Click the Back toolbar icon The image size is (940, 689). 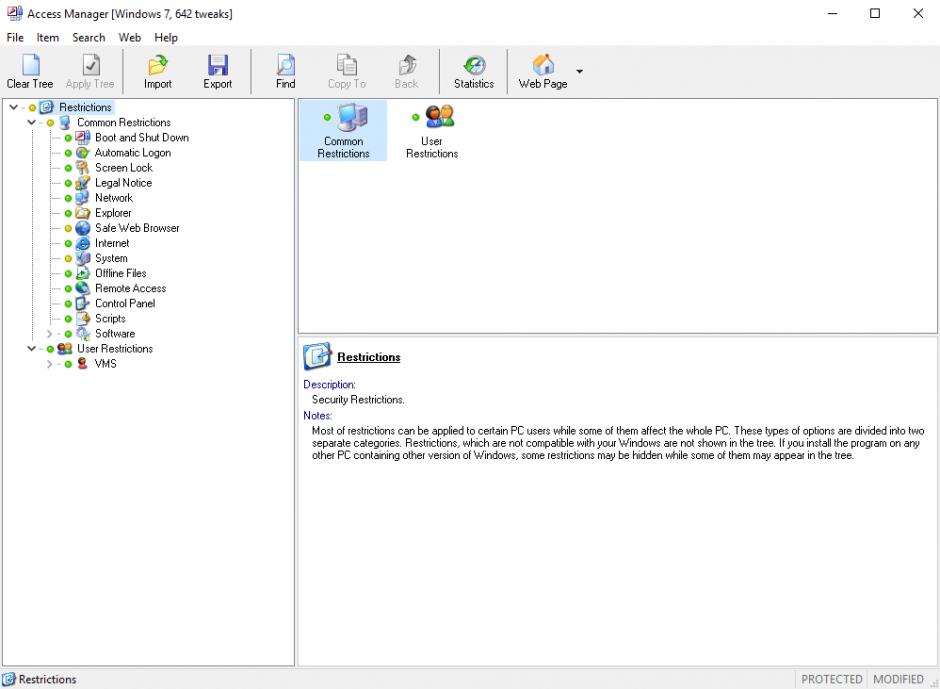(x=407, y=65)
